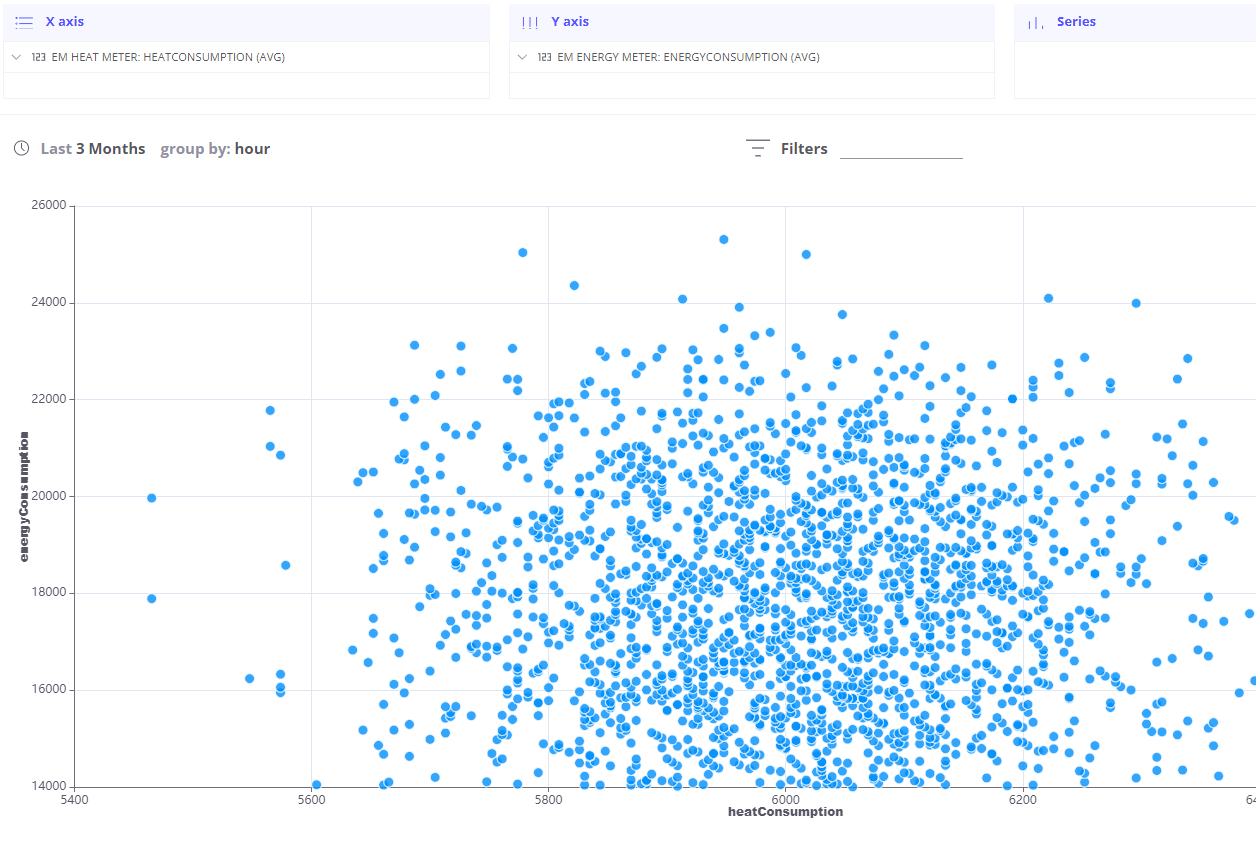Screen dimensions: 1256x846
Task: Change the group by: hour setting
Action: [215, 149]
